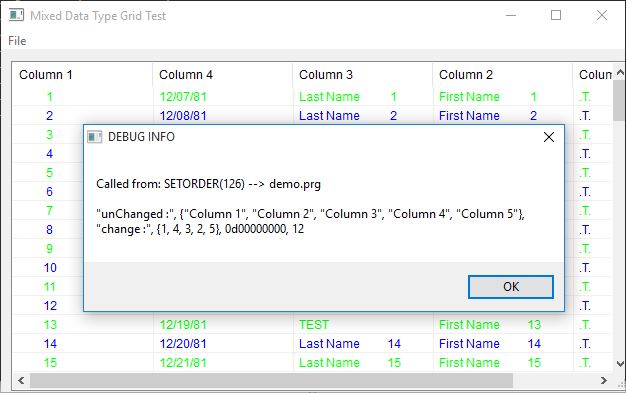Select row number 2 in Column 1
This screenshot has height=393, width=626.
50,116
